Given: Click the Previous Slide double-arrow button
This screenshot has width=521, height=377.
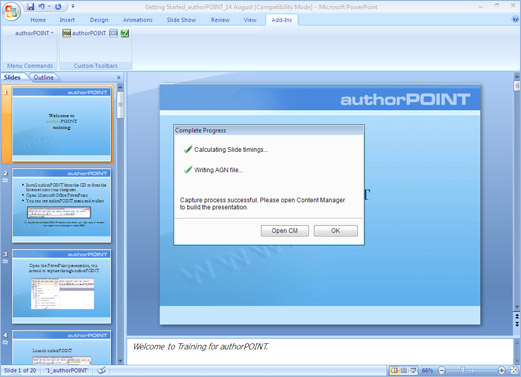Looking at the screenshot, I should 517,316.
